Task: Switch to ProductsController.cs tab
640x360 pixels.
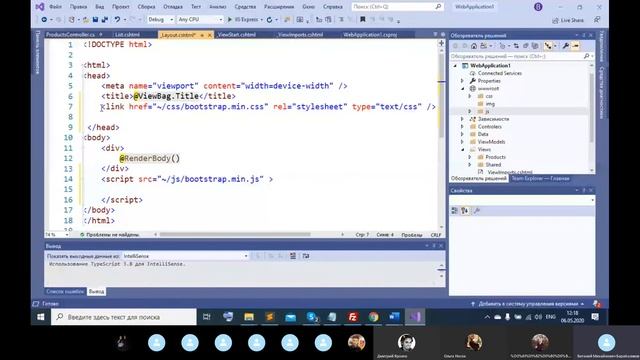Action: click(70, 35)
